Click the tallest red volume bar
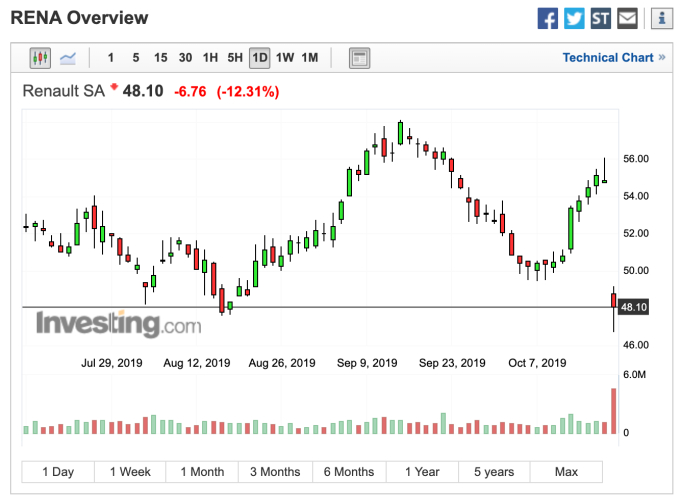This screenshot has width=680, height=502. [x=614, y=411]
